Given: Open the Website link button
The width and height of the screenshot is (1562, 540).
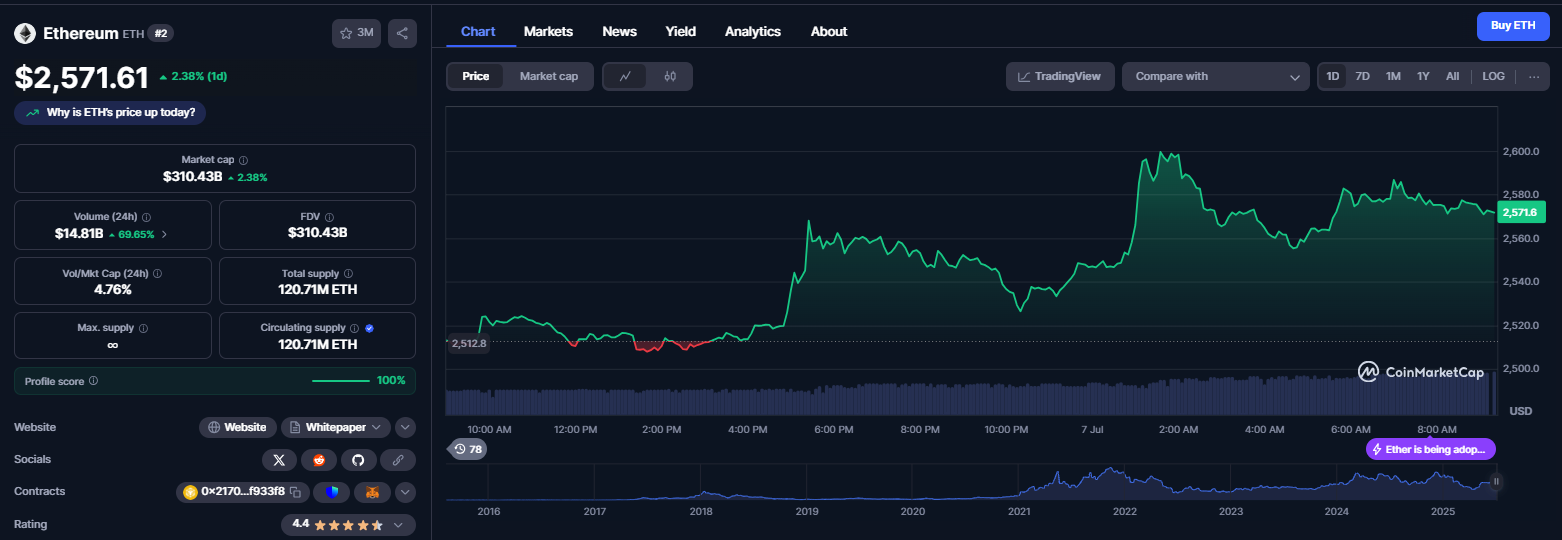Looking at the screenshot, I should coord(238,427).
